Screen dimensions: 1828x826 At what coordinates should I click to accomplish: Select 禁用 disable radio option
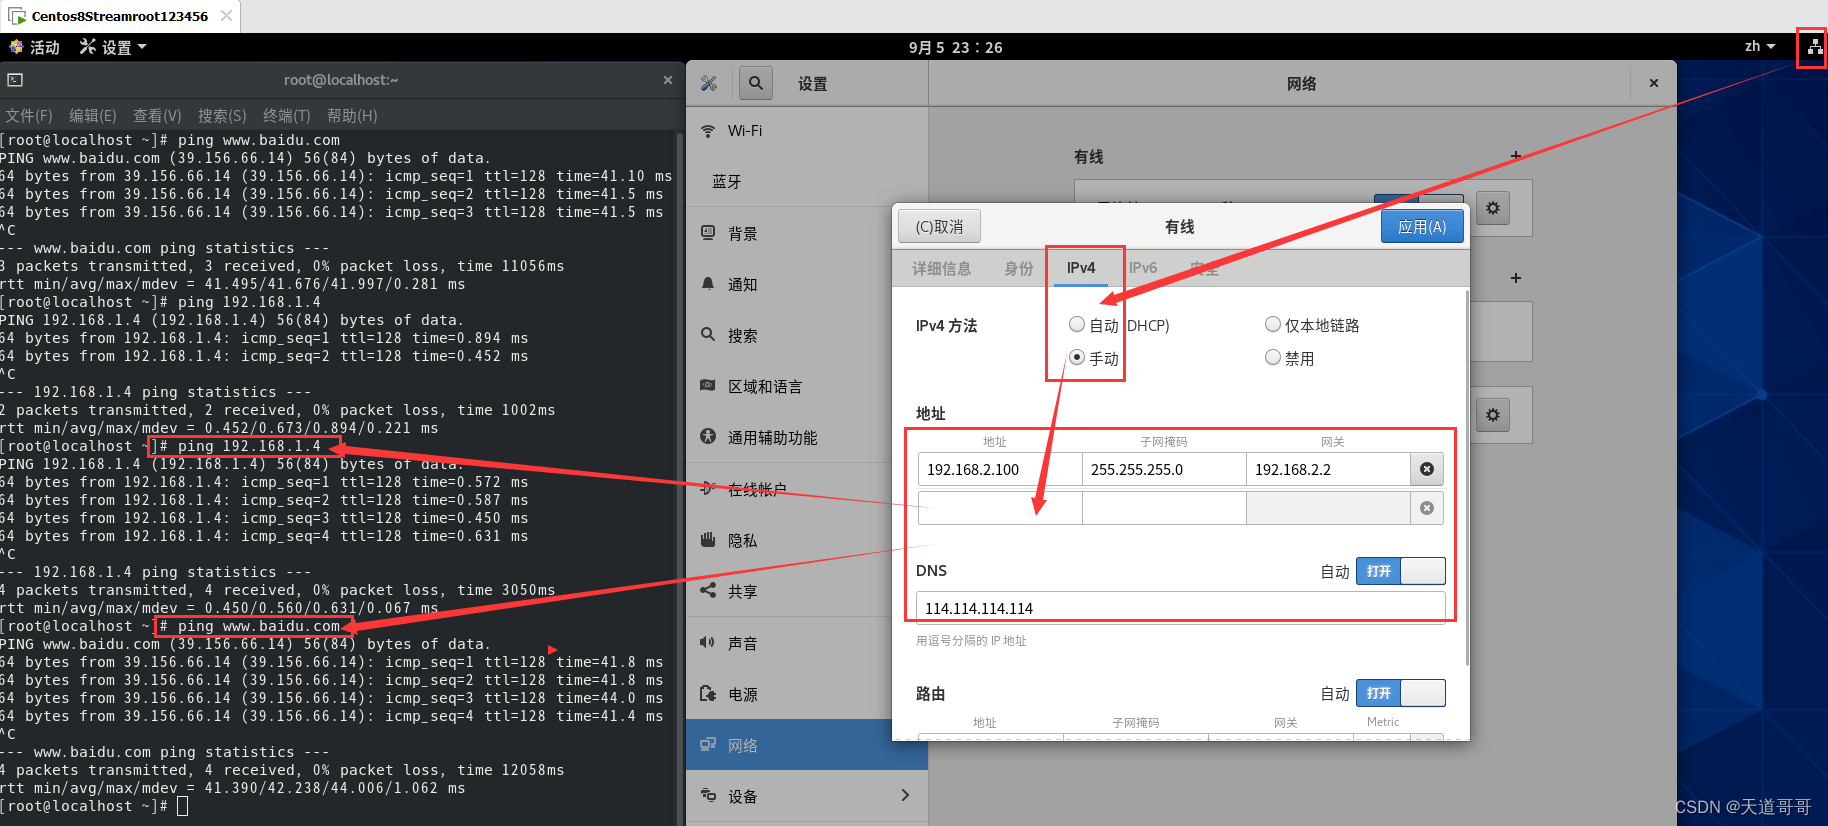[x=1273, y=357]
